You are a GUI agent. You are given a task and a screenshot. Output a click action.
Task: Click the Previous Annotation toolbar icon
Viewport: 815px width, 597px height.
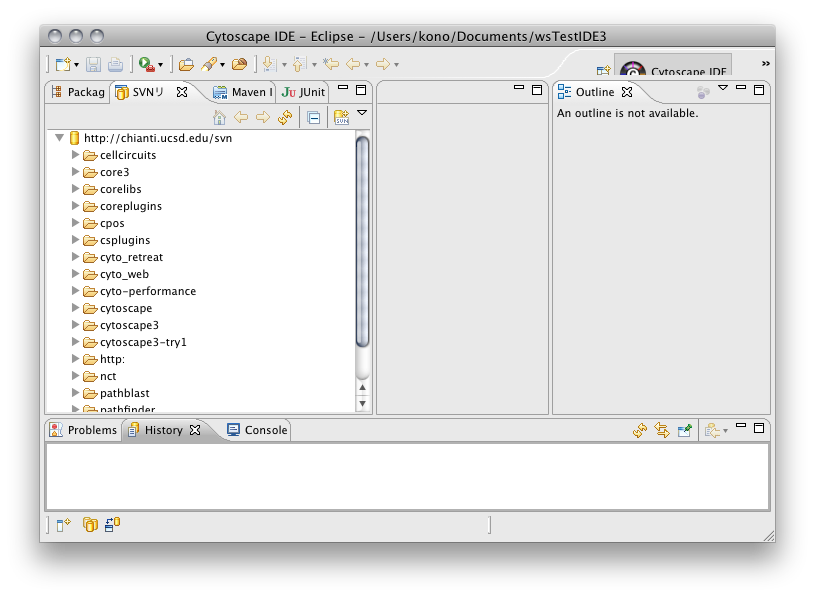(300, 64)
